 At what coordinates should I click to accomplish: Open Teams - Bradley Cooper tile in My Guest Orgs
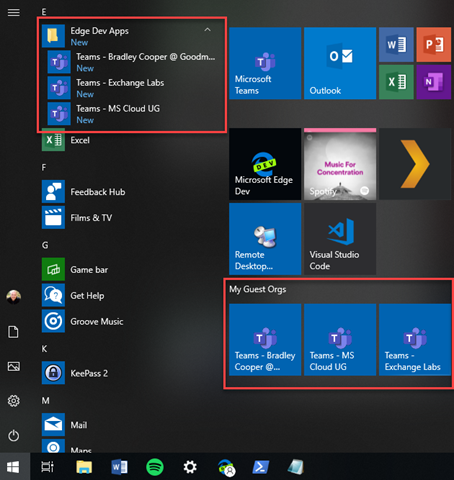pyautogui.click(x=265, y=340)
